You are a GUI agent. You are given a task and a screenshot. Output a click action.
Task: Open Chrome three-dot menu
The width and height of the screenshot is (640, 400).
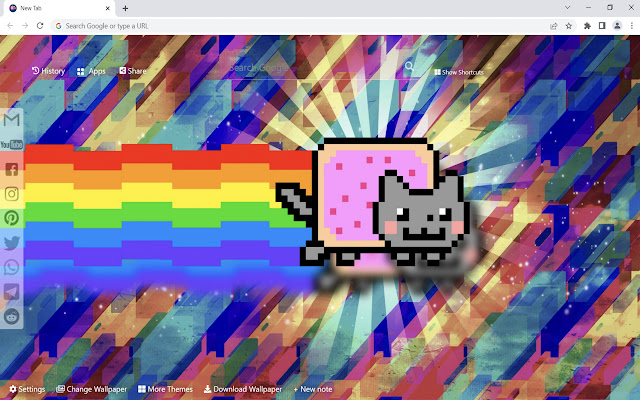coord(632,26)
